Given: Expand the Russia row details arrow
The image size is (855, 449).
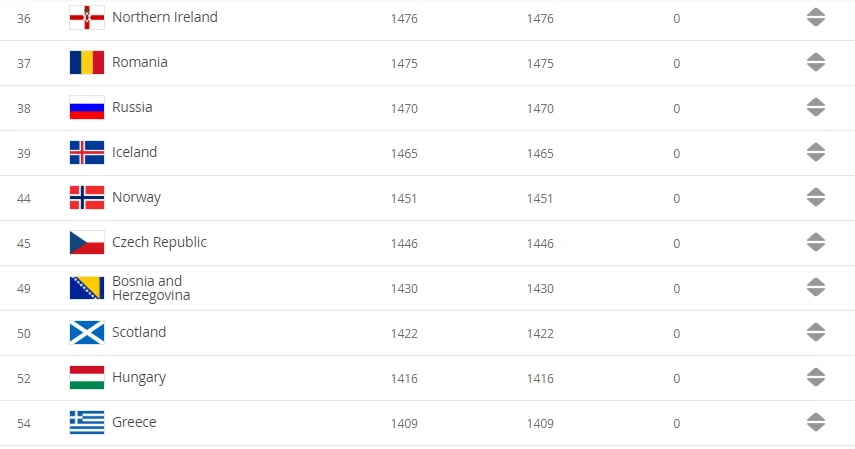Looking at the screenshot, I should click(816, 108).
